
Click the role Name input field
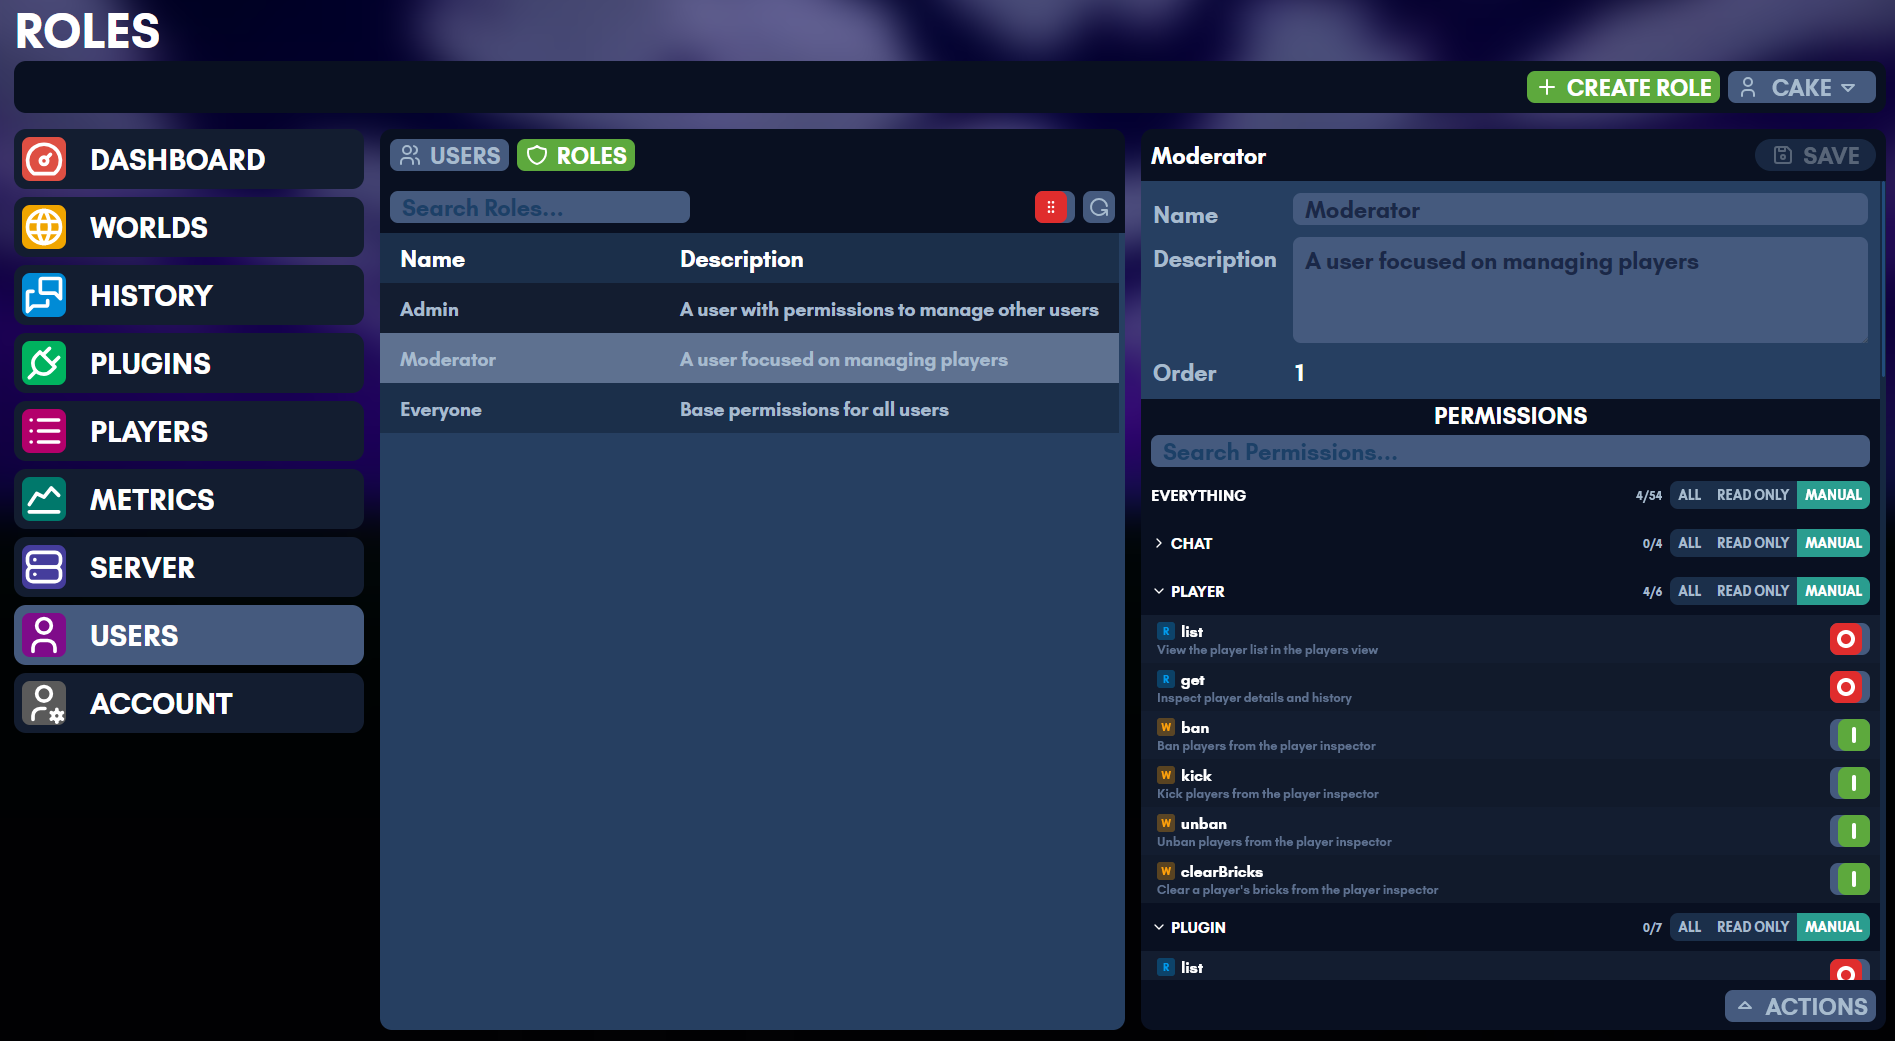click(1580, 209)
